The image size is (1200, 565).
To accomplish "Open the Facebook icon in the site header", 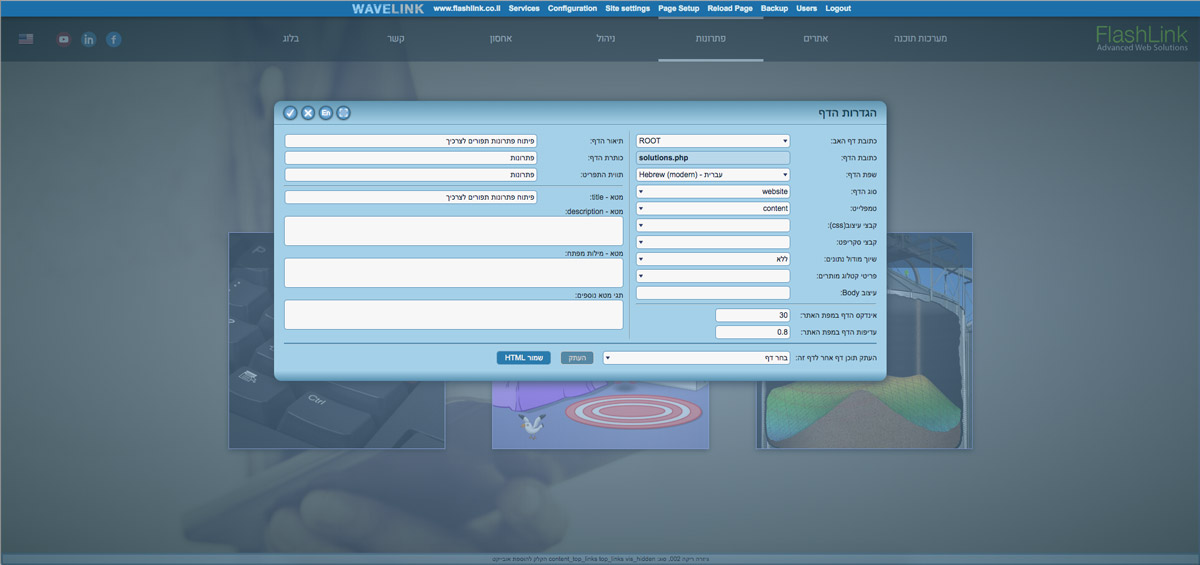I will pos(114,39).
